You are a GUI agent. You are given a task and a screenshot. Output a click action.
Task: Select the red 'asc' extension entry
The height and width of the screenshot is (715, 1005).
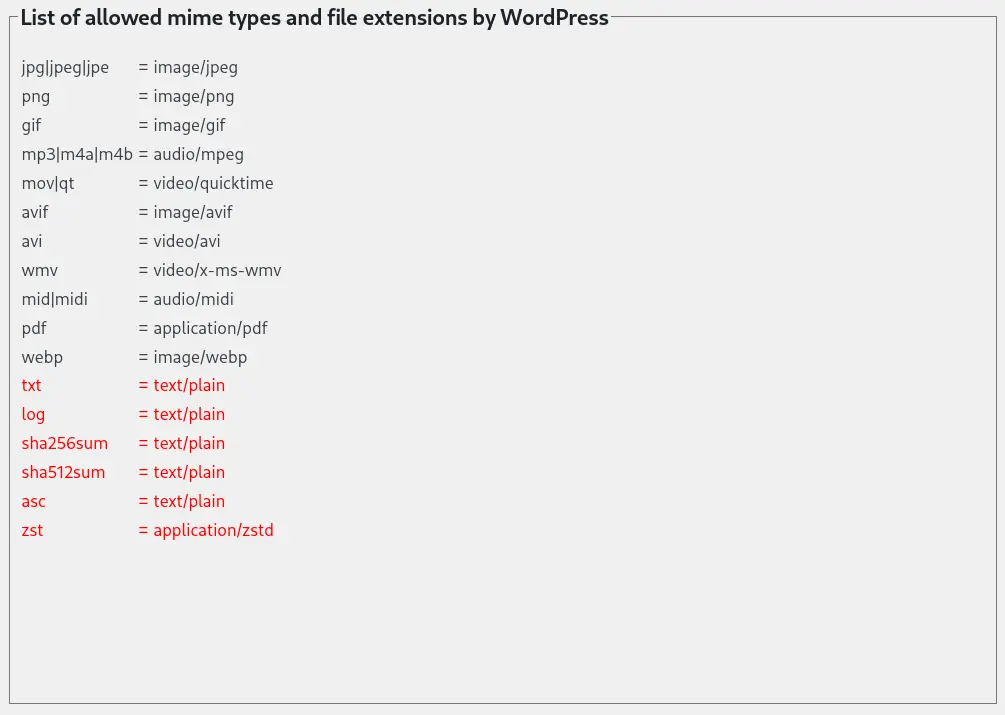pos(33,501)
